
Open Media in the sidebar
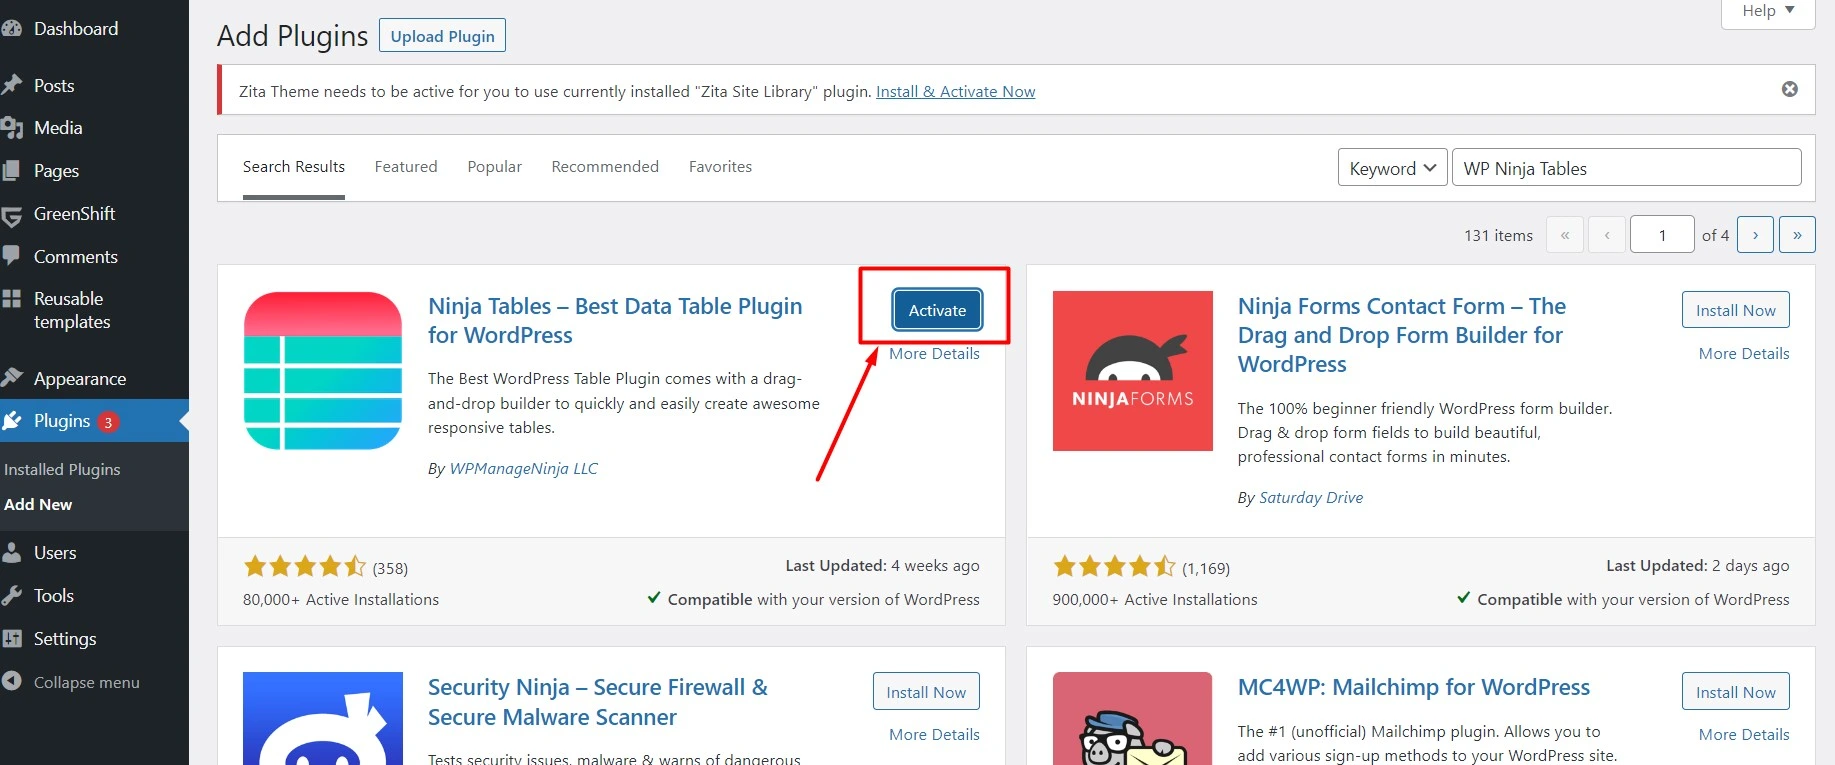(58, 128)
